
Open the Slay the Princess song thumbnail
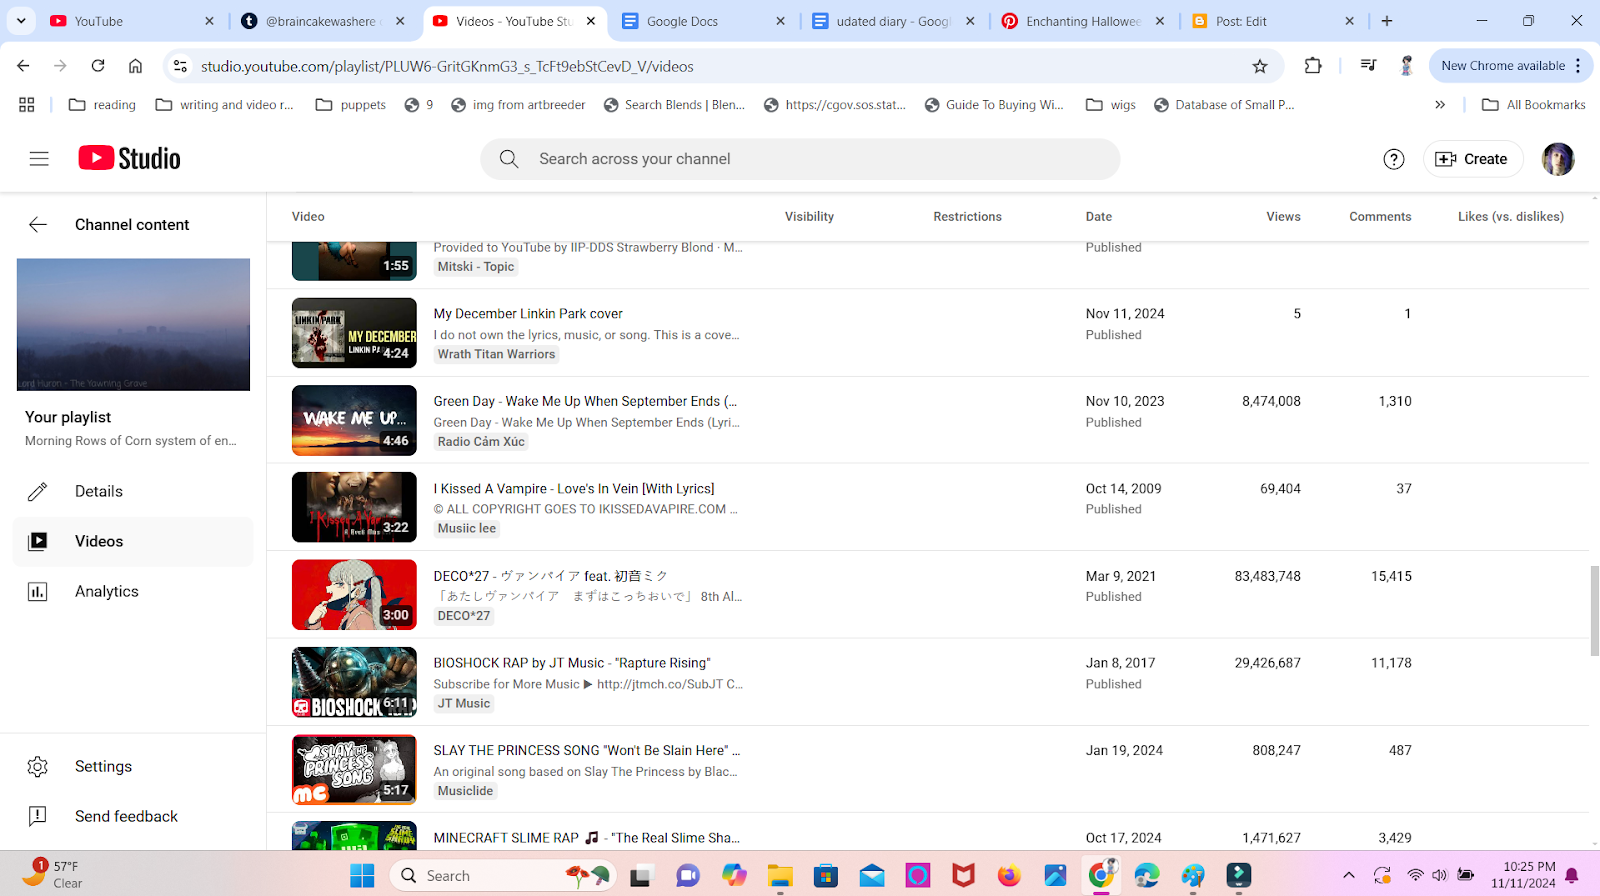pyautogui.click(x=354, y=770)
